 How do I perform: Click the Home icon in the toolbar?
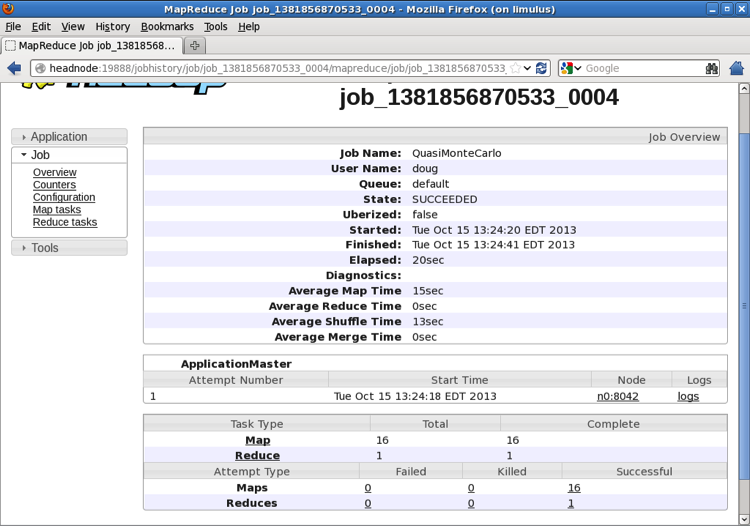click(737, 68)
